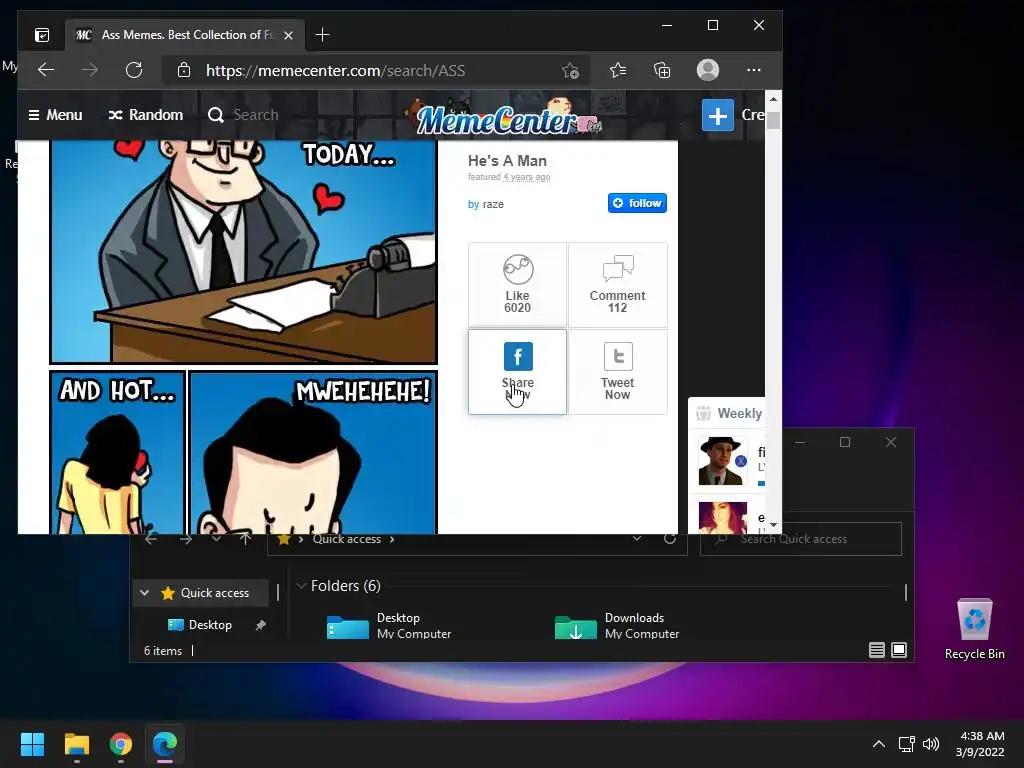This screenshot has width=1024, height=768.
Task: Click Quick access breadcrumb in address bar
Action: click(347, 539)
